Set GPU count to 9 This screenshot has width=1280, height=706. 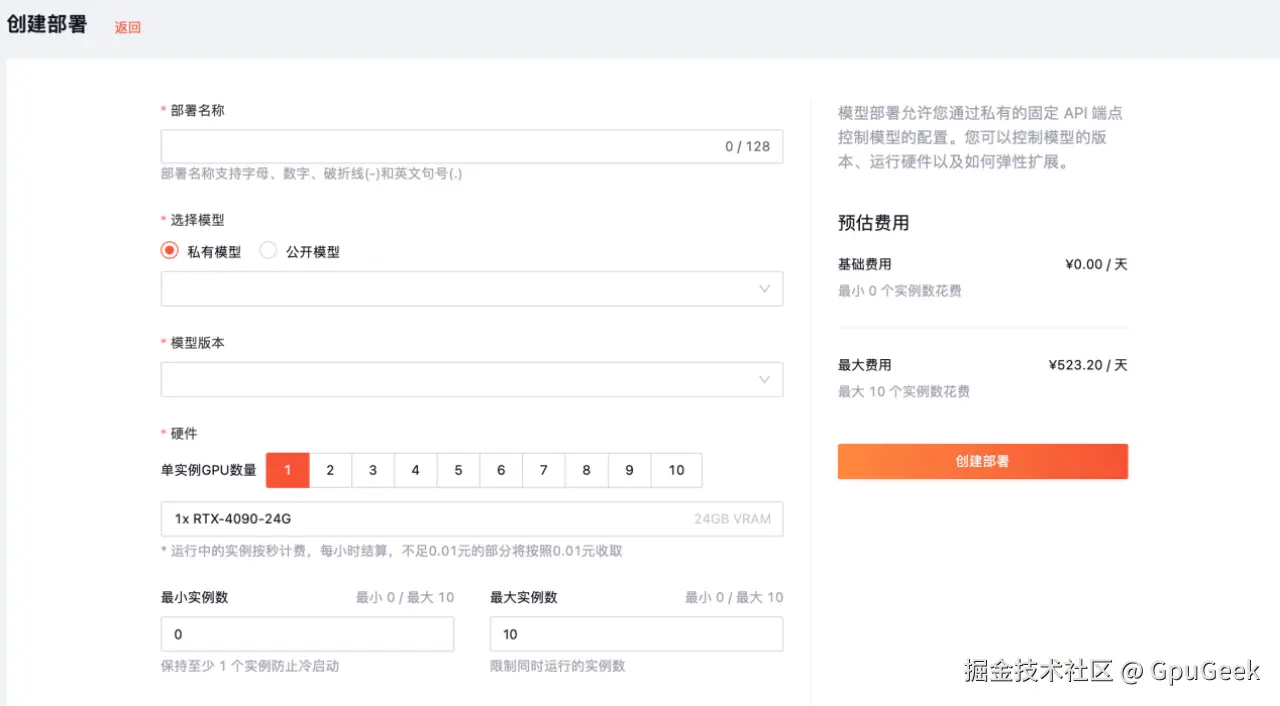point(629,470)
